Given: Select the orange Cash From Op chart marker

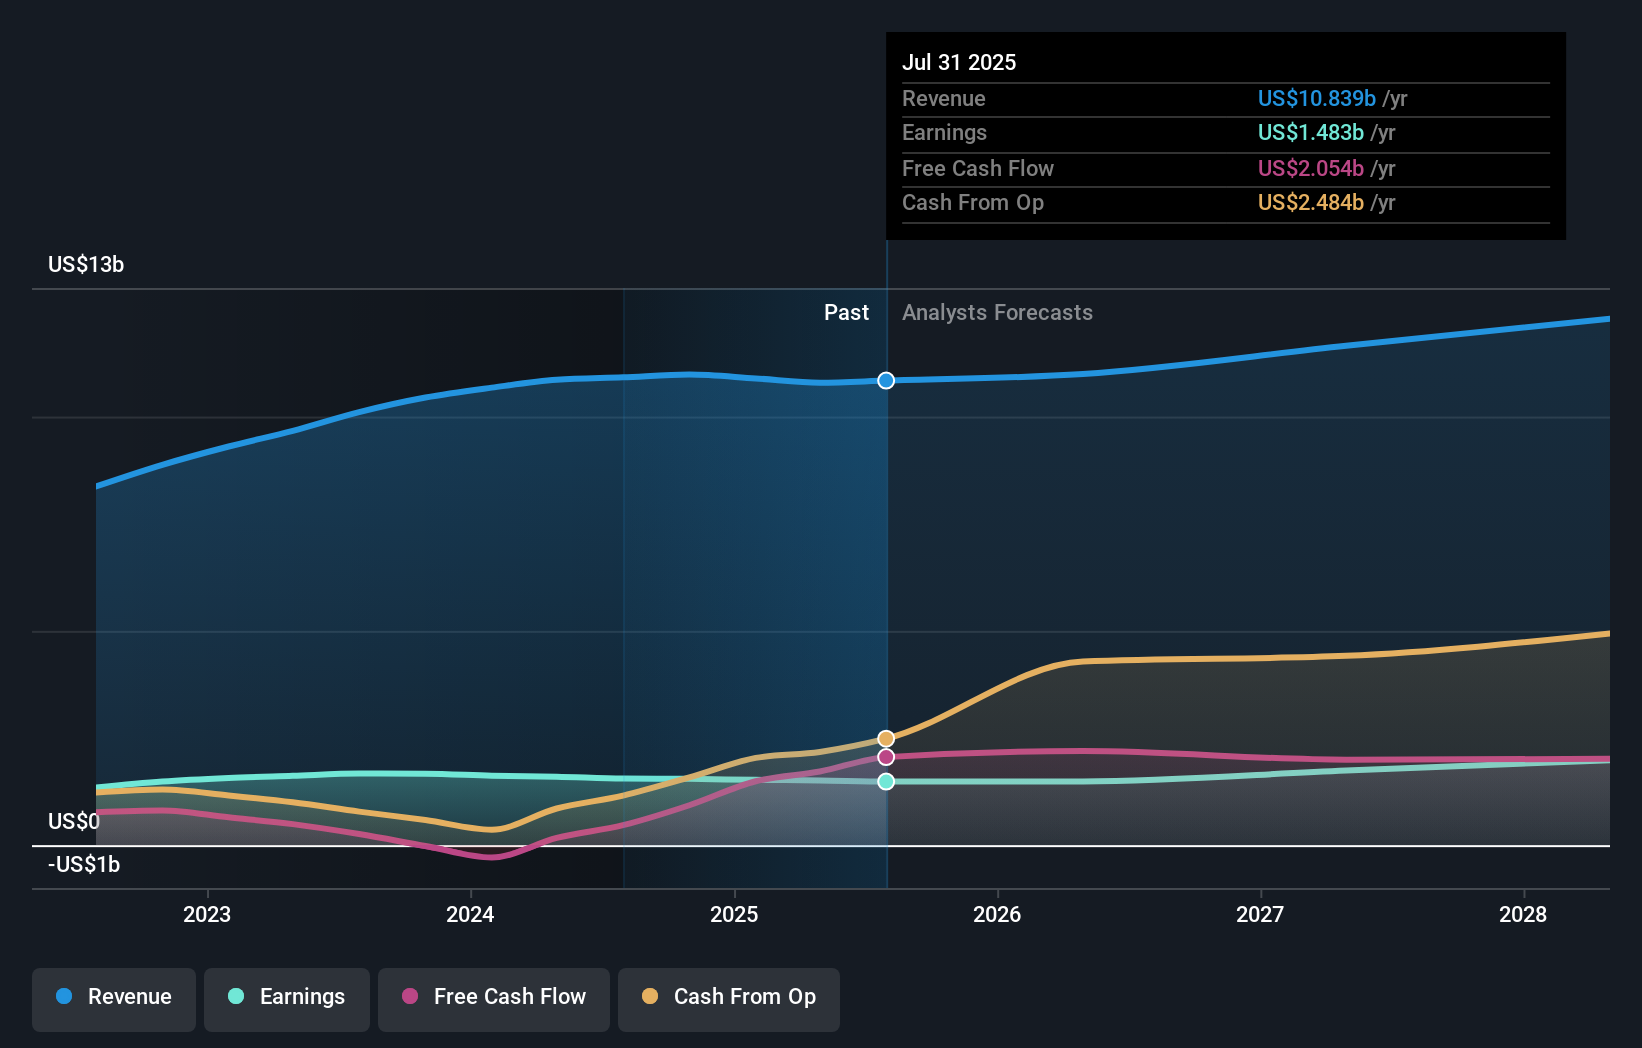Looking at the screenshot, I should click(x=886, y=737).
